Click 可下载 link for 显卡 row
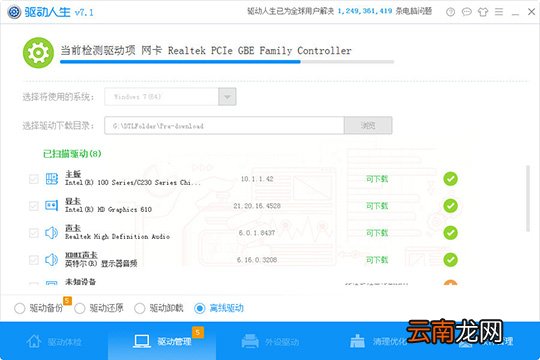Viewport: 540px width, 360px height. (377, 206)
